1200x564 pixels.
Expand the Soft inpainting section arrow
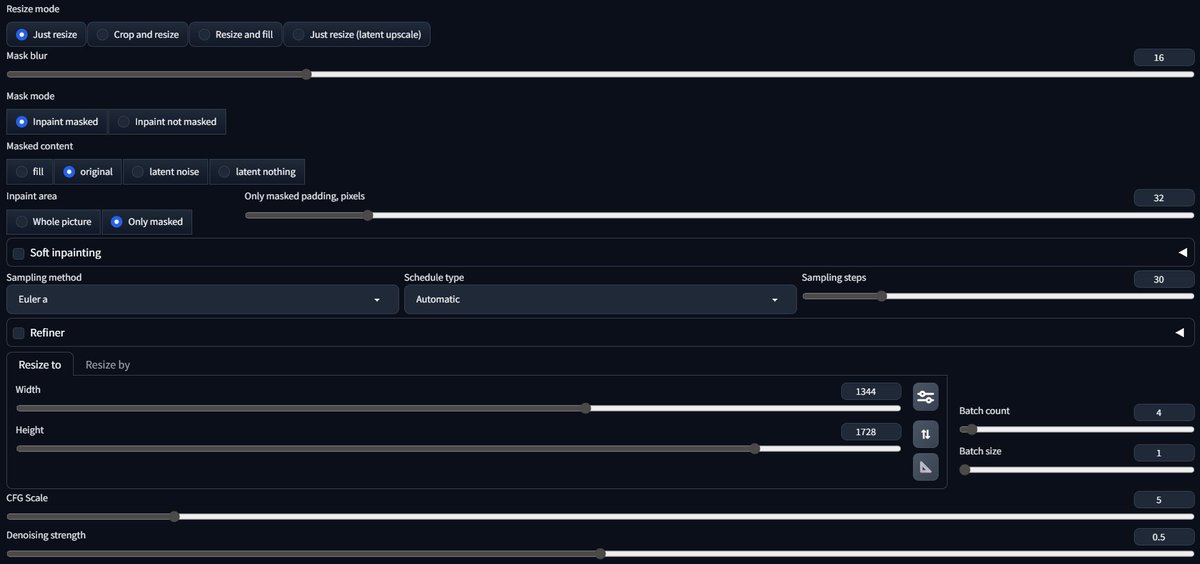pyautogui.click(x=1181, y=253)
